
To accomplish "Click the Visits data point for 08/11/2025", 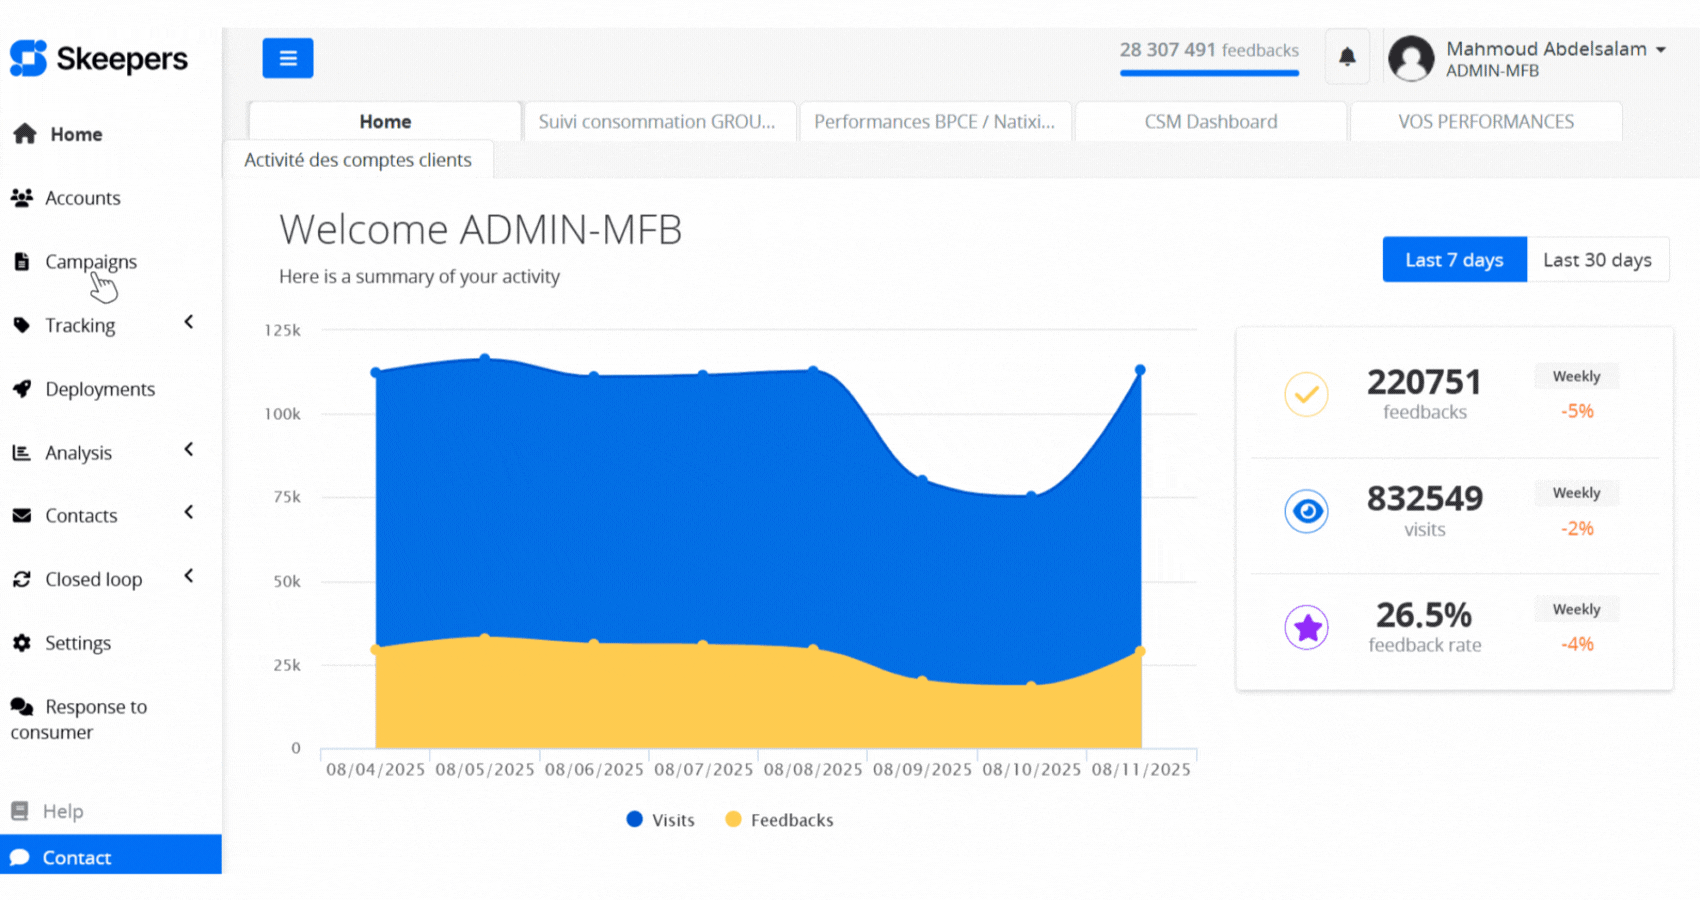I will [1140, 370].
